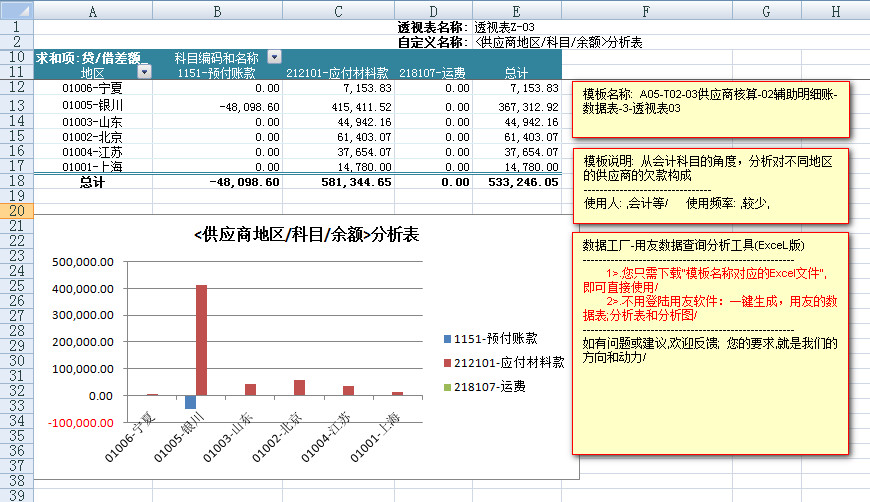Select the red bar for 01004-江苏
Image resolution: width=870 pixels, height=502 pixels.
click(x=348, y=390)
